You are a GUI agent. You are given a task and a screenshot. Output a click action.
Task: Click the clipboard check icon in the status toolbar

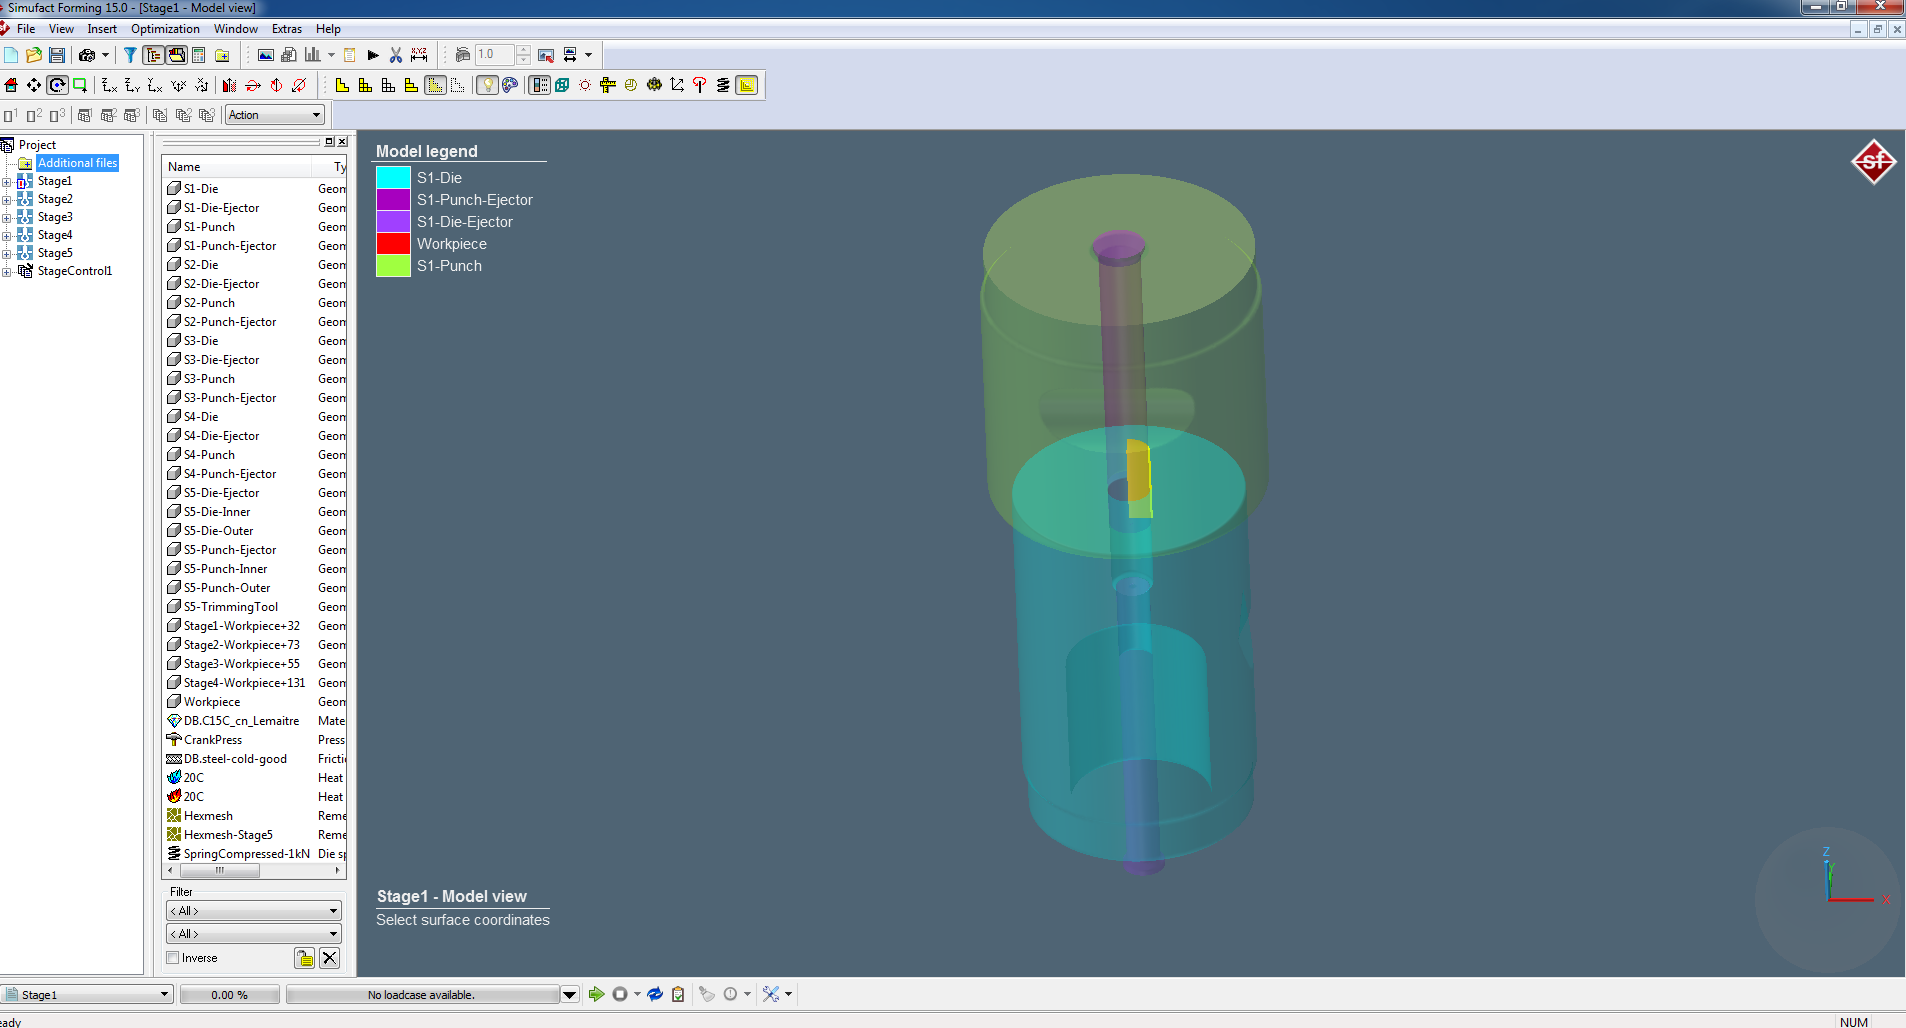click(x=678, y=994)
